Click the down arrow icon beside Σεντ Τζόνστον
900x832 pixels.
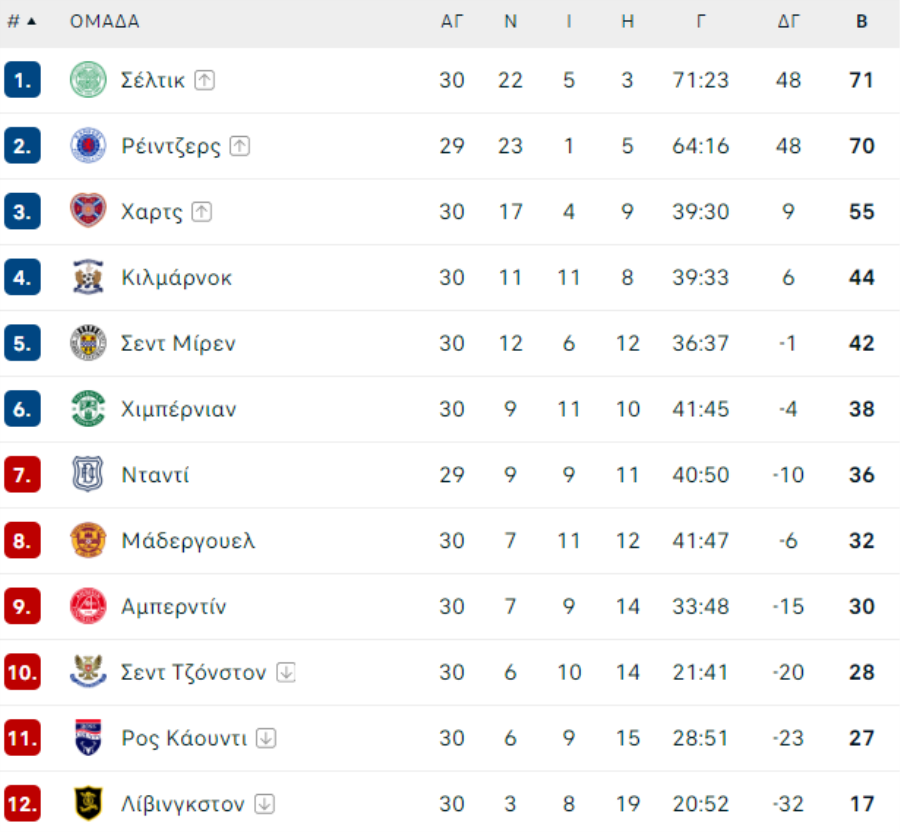tap(286, 672)
